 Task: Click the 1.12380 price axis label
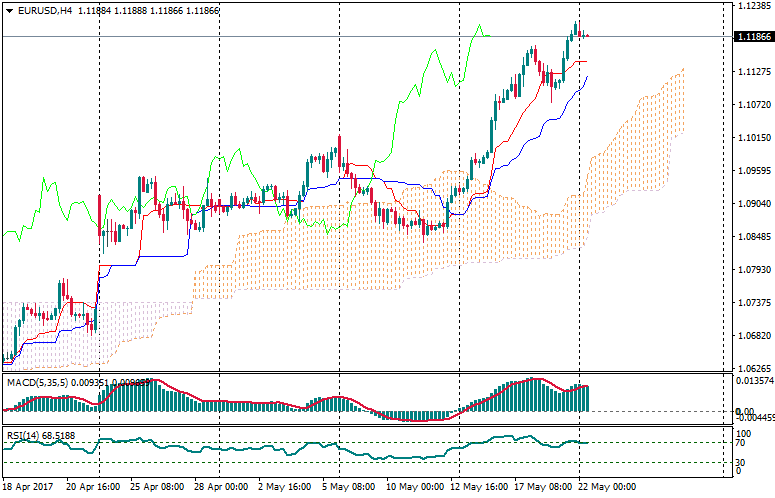[x=752, y=6]
